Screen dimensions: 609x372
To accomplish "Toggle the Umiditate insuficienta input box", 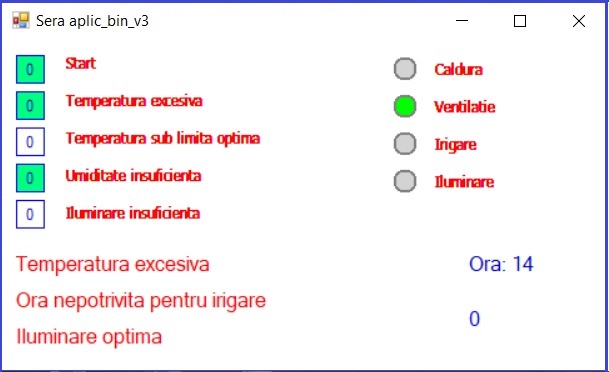I will 30,178.
